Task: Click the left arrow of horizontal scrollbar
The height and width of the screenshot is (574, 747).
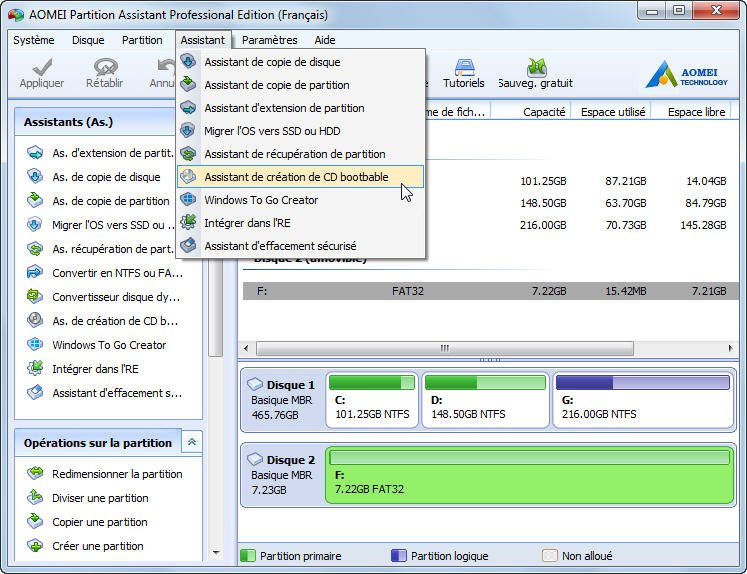Action: click(246, 348)
